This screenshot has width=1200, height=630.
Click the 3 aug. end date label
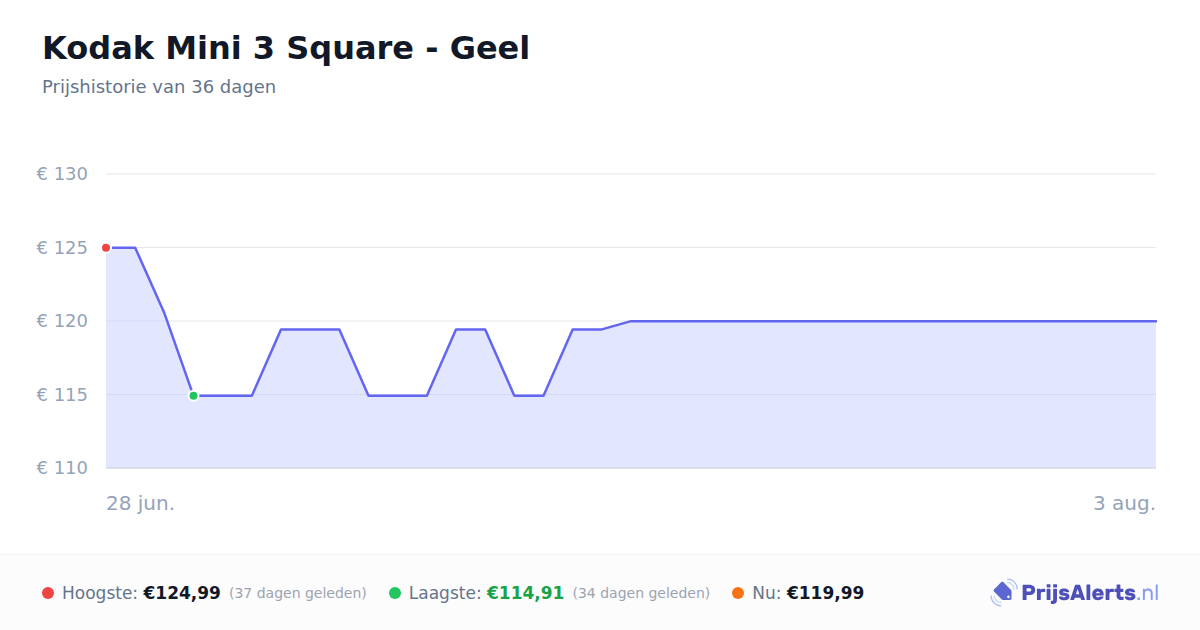[1124, 503]
